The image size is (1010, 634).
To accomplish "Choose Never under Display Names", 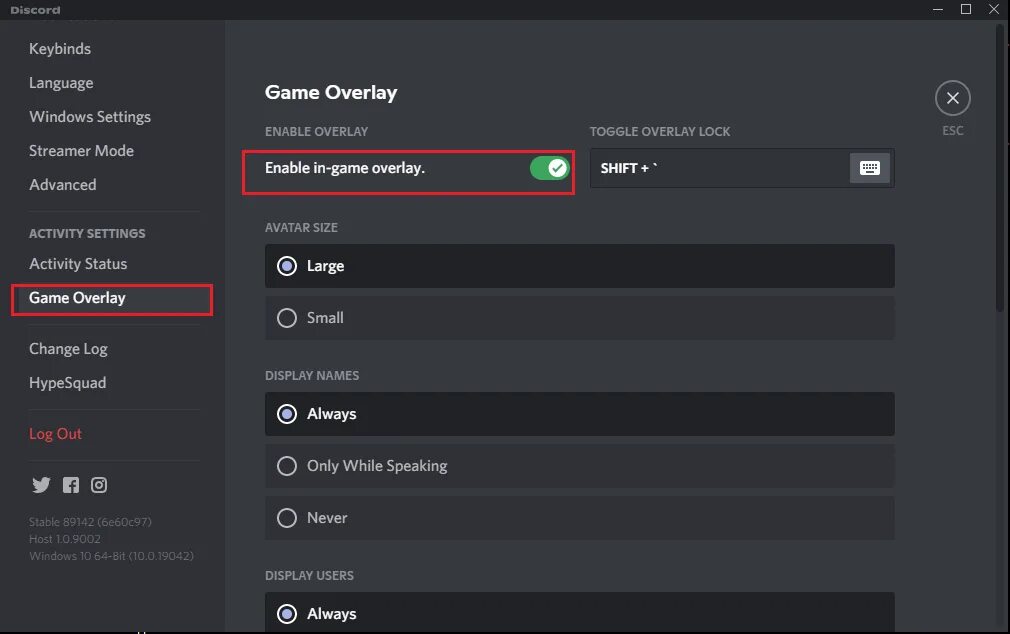I will (x=579, y=518).
